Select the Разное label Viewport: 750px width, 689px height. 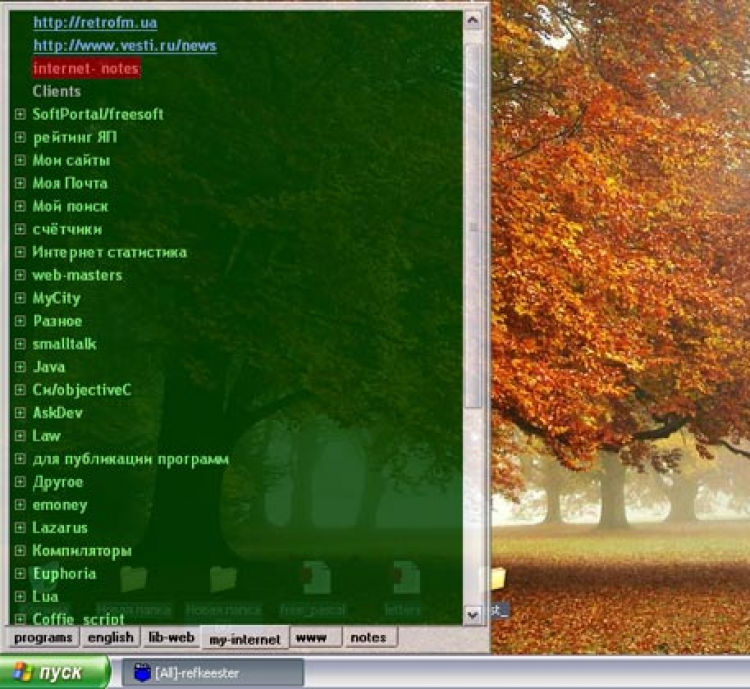tap(57, 321)
